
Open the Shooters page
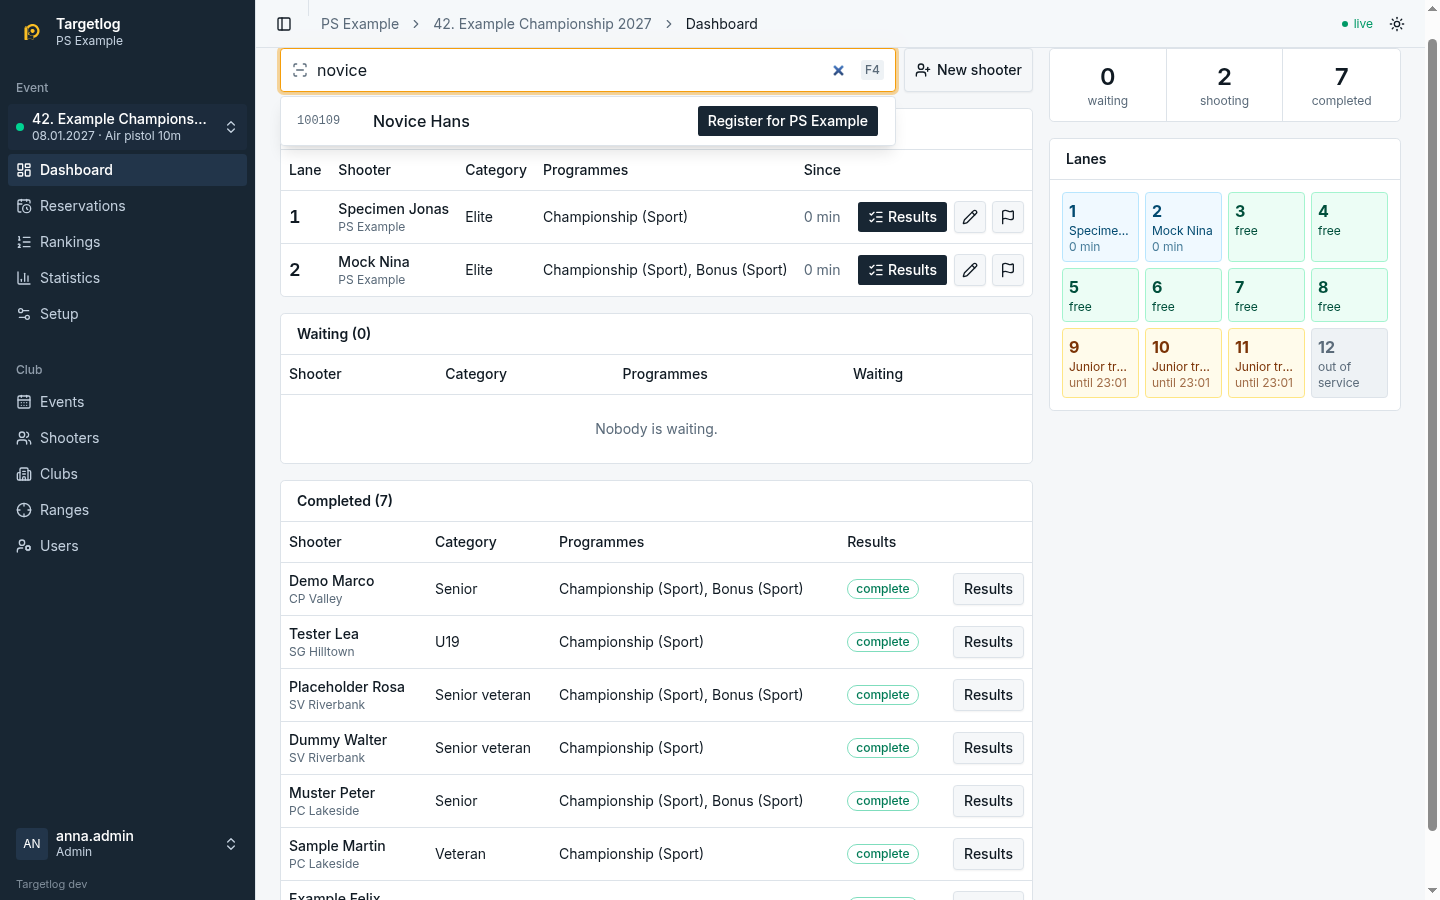pos(128,438)
